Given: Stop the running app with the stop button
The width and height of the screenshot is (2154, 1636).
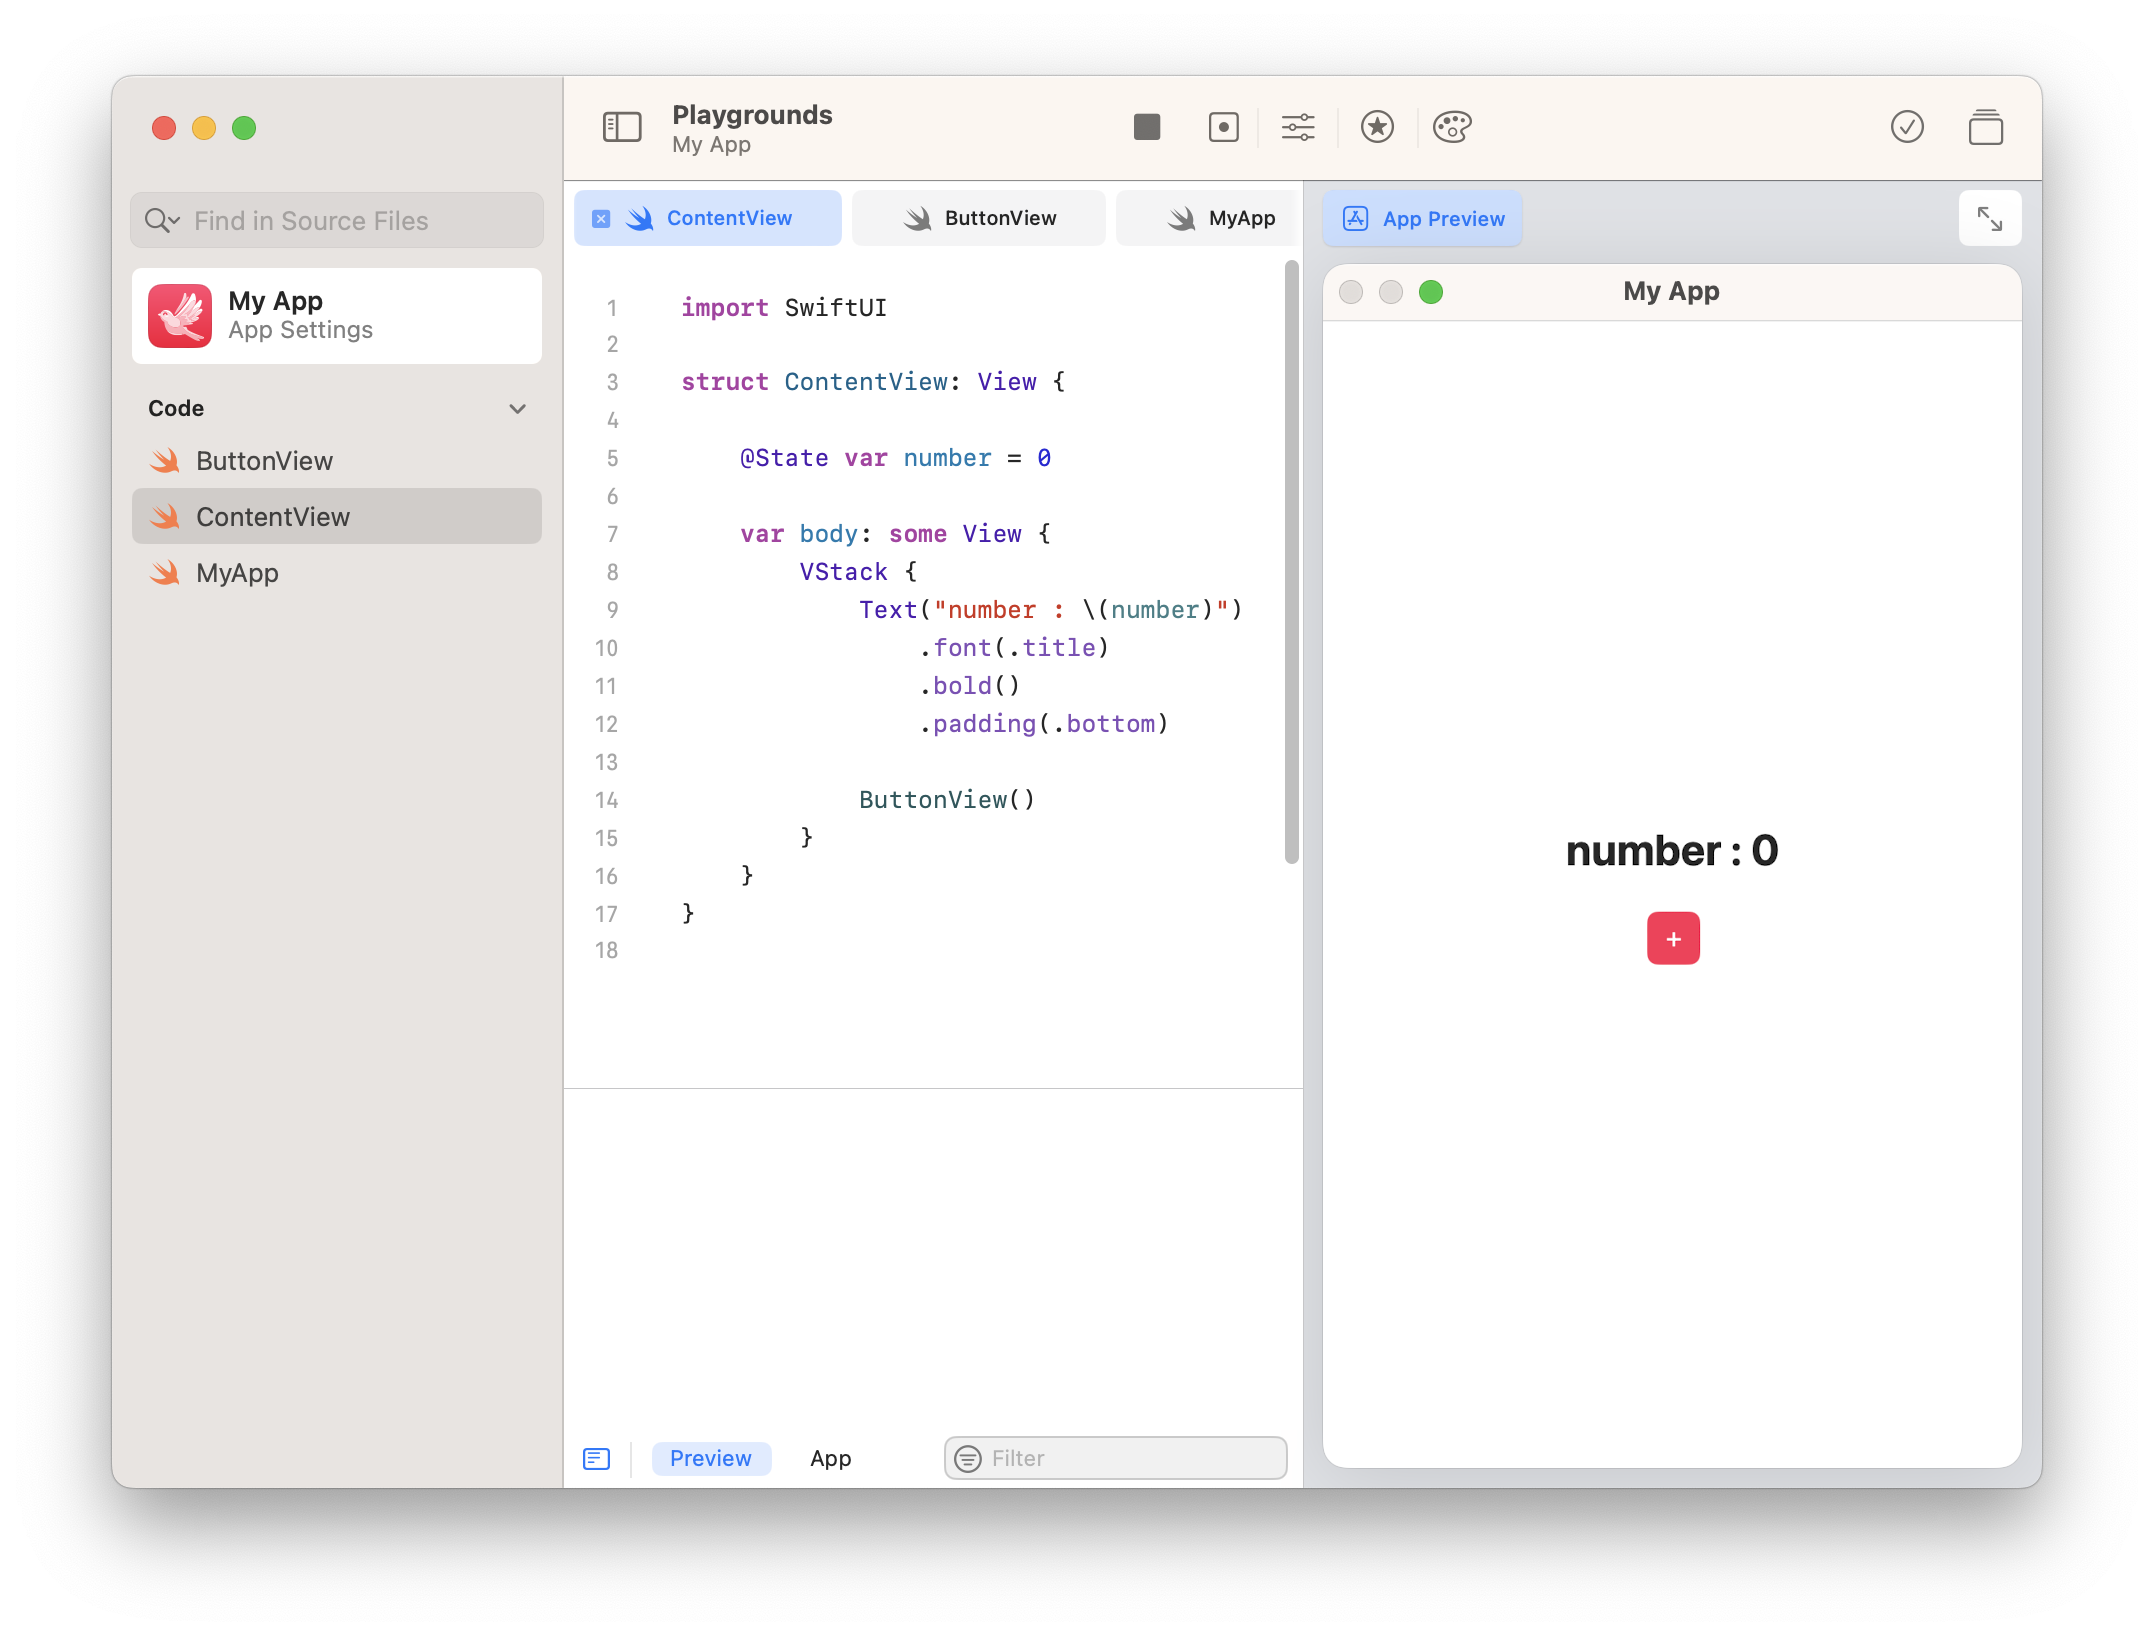Looking at the screenshot, I should tap(1146, 127).
